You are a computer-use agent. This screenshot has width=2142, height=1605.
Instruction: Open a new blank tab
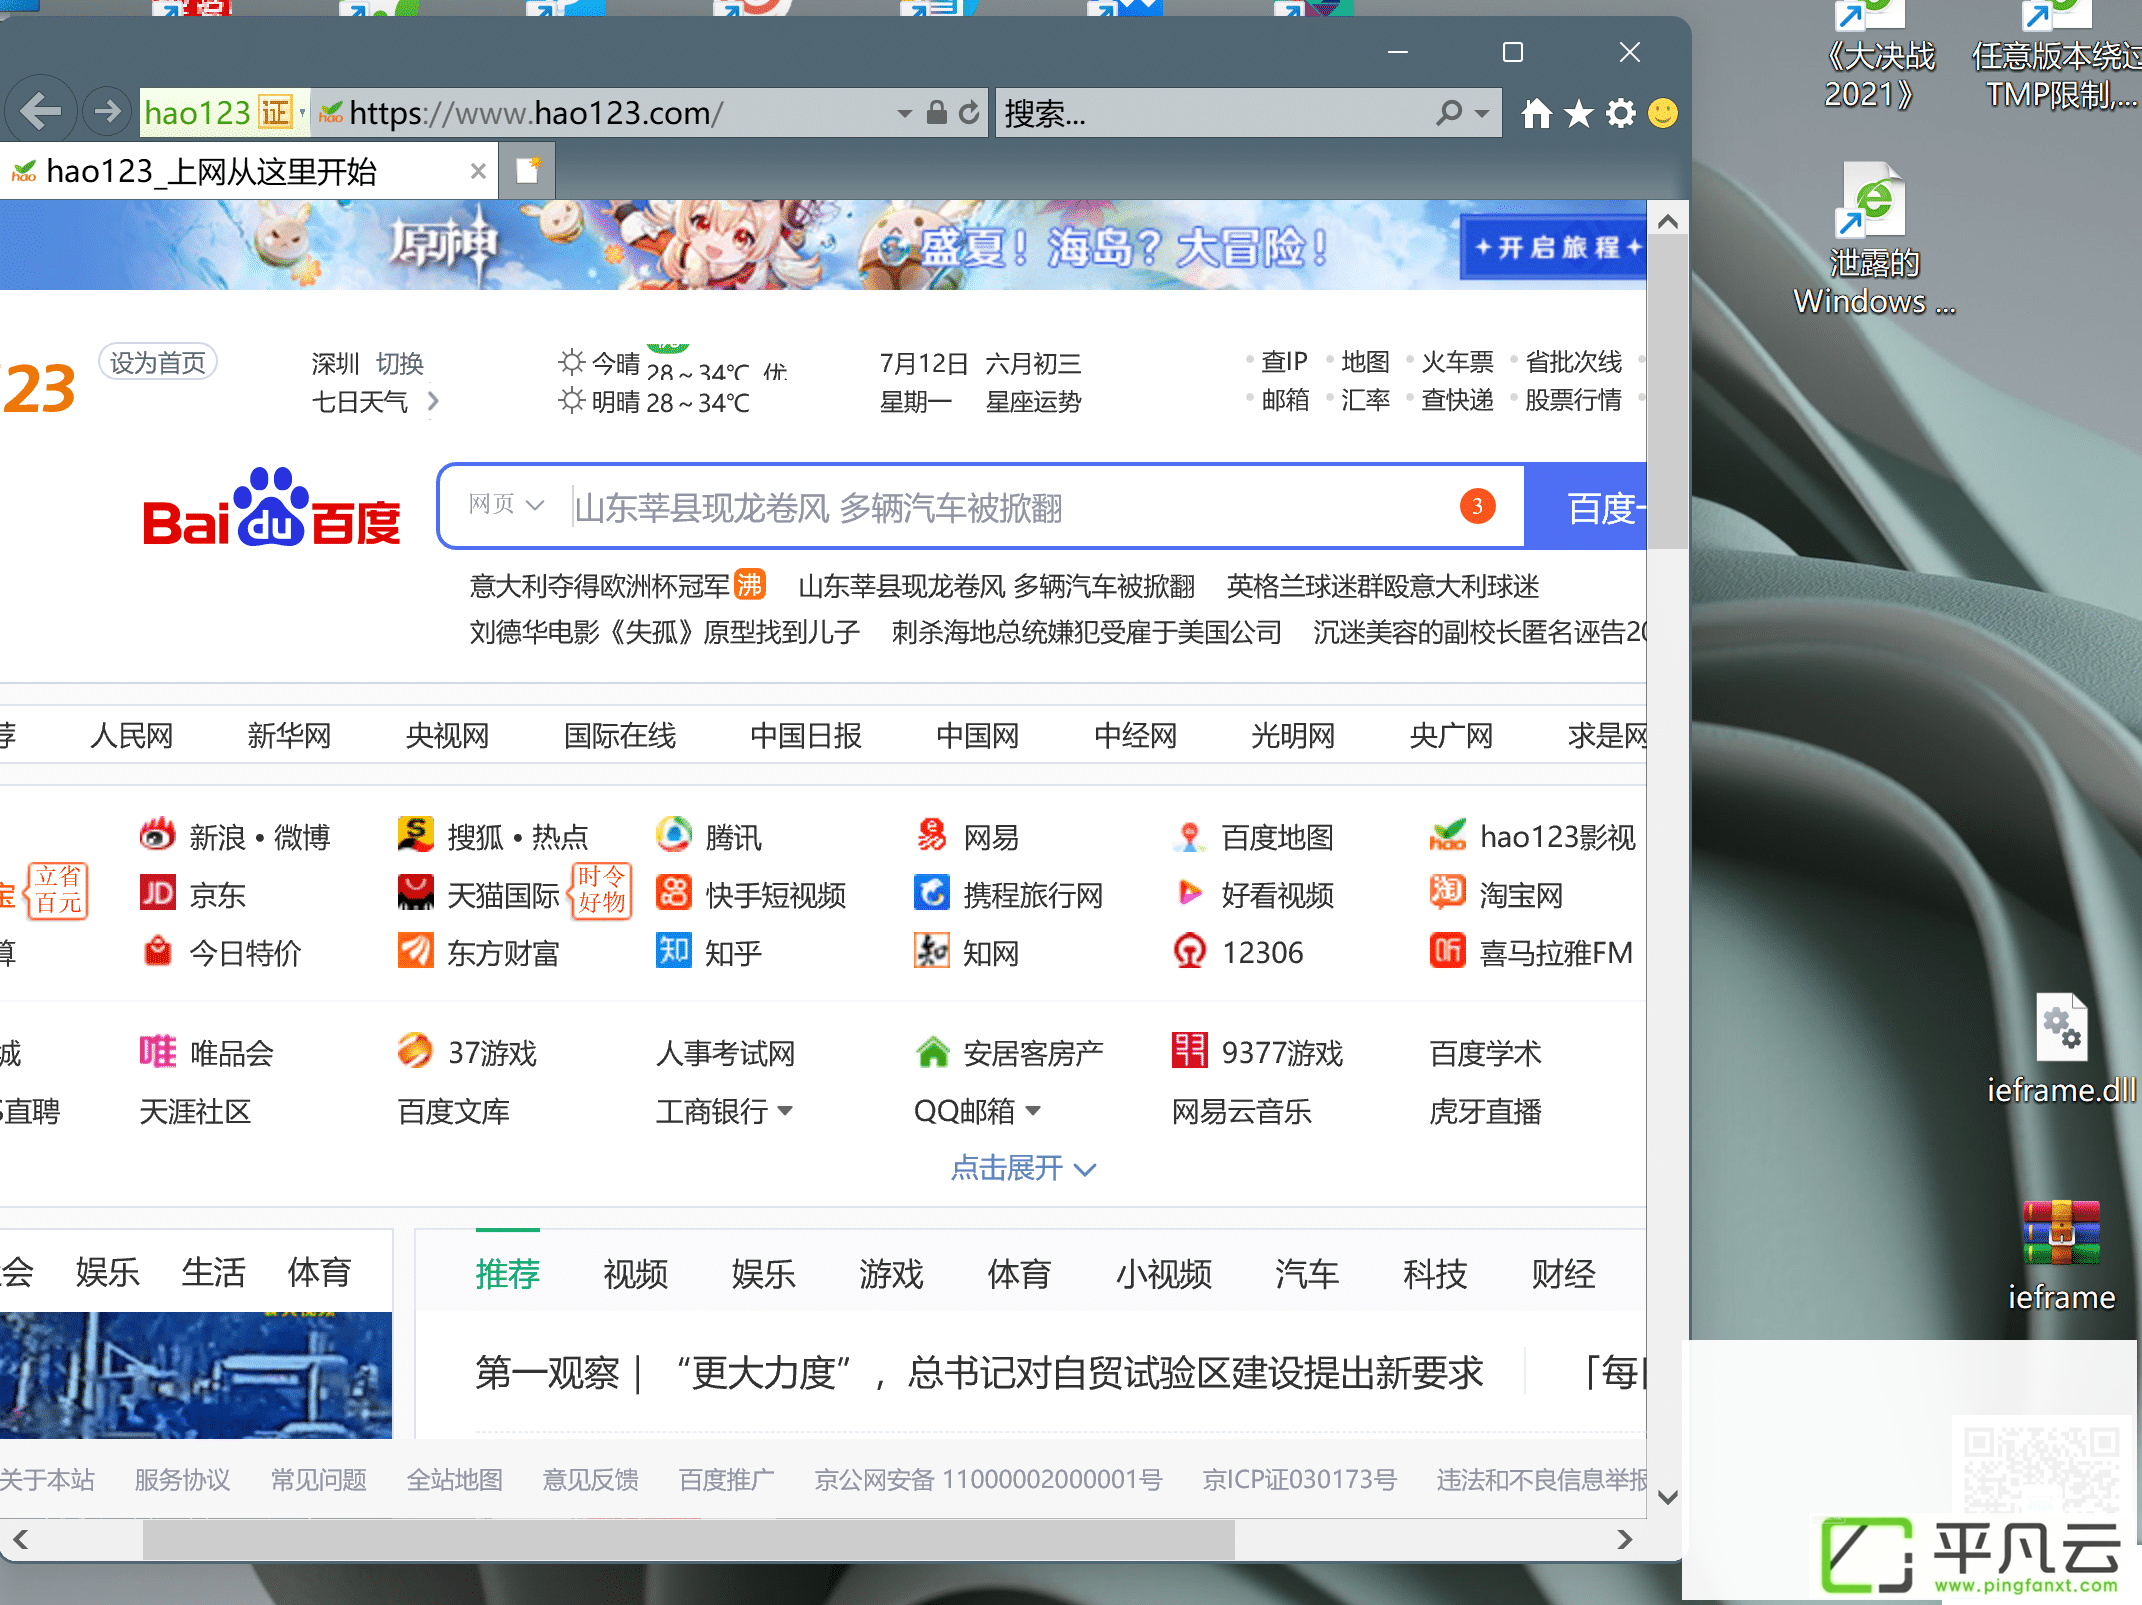(x=527, y=171)
